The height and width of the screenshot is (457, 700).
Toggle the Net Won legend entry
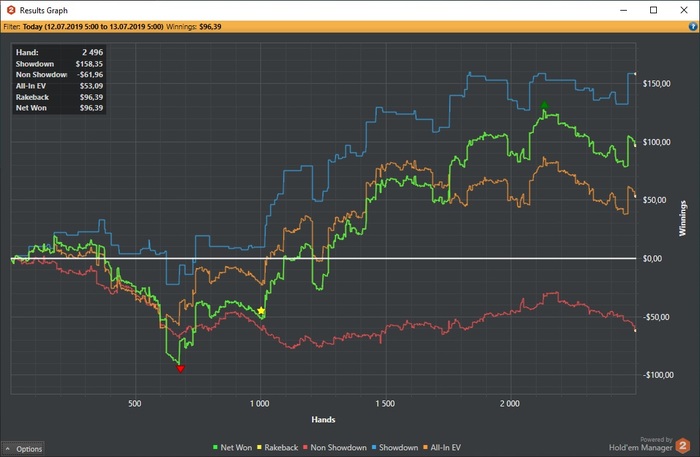(232, 447)
